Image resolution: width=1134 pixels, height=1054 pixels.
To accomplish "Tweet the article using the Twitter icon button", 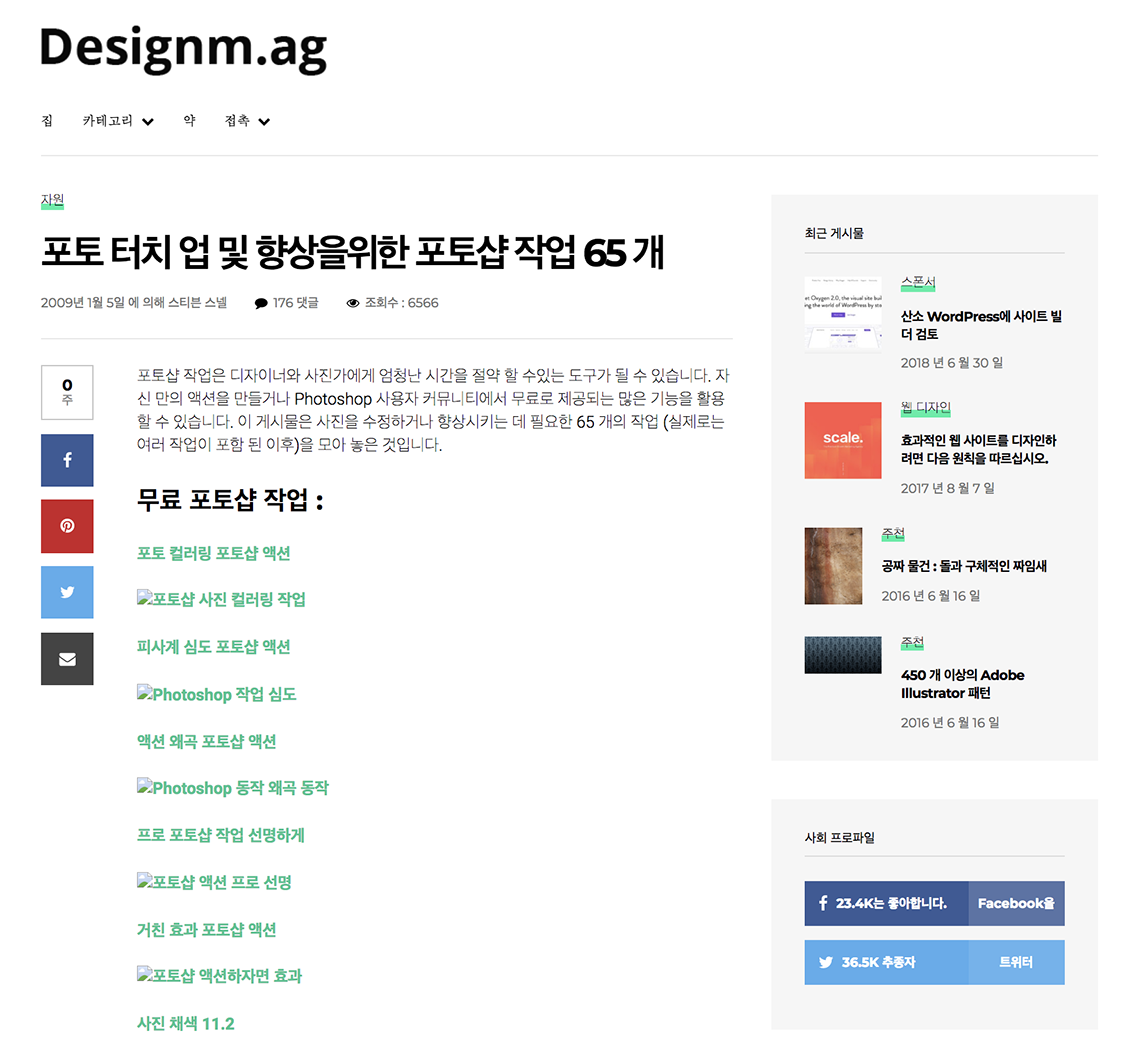I will 67,592.
